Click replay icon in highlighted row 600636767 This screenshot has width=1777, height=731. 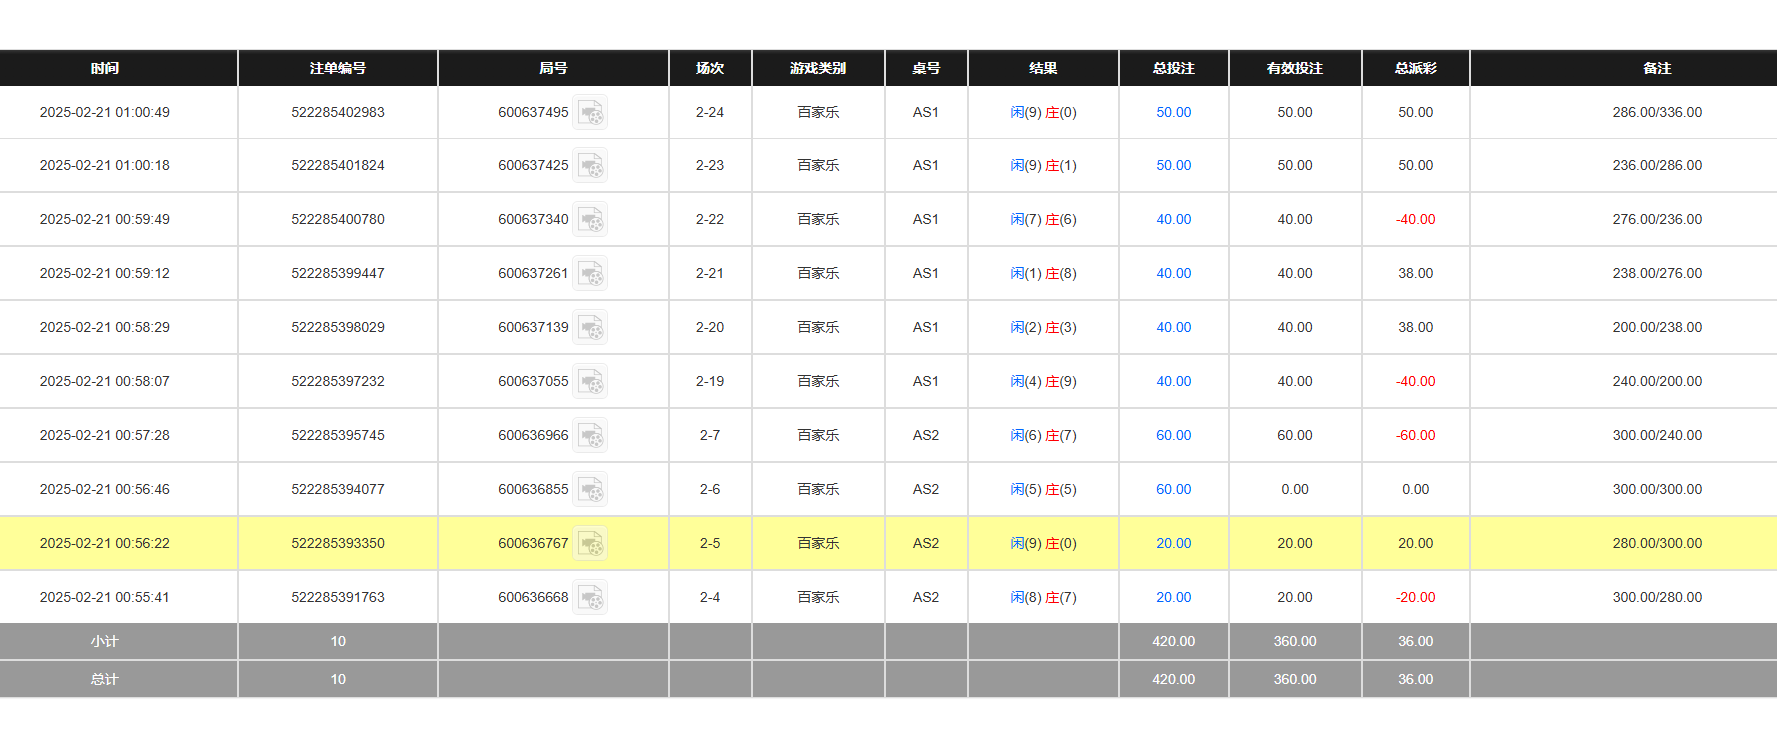pos(590,544)
